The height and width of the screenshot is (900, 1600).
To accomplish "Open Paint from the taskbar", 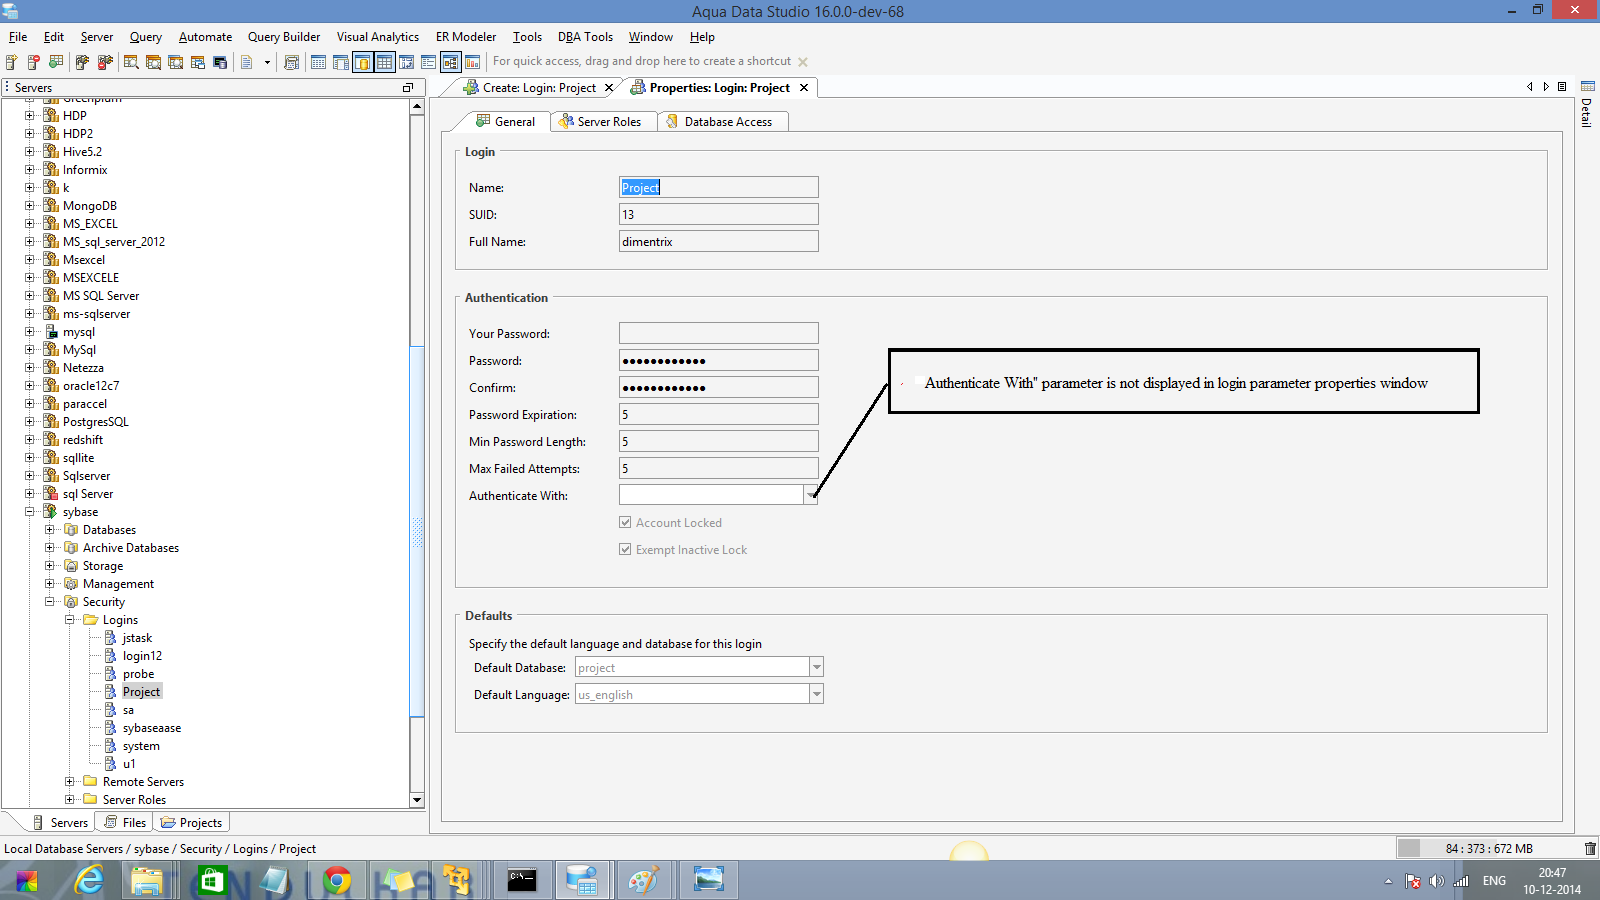I will (x=643, y=880).
